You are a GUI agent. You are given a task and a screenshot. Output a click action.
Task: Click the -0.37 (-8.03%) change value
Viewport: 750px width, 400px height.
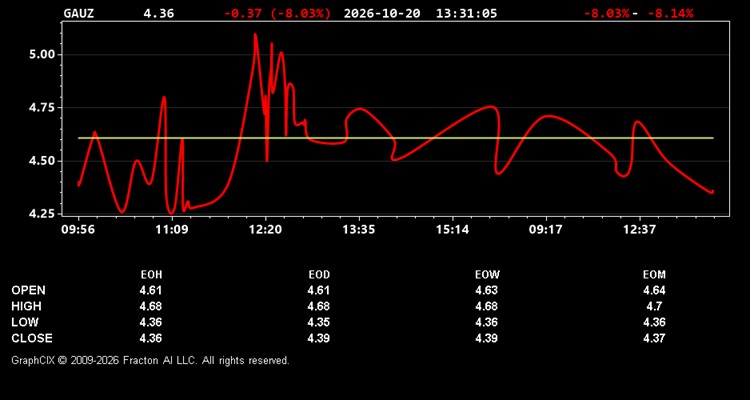pyautogui.click(x=277, y=13)
